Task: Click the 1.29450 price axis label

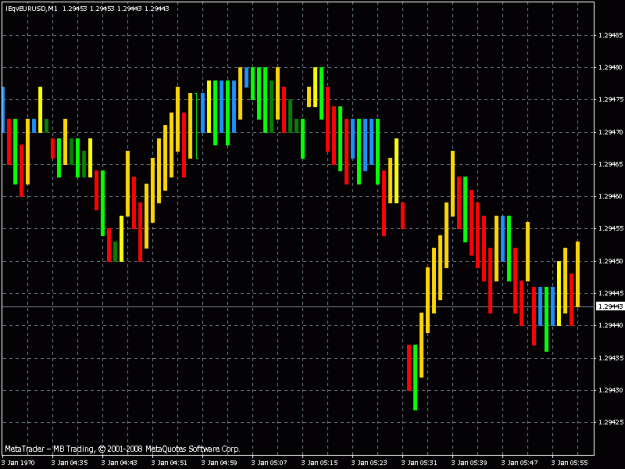Action: click(611, 261)
